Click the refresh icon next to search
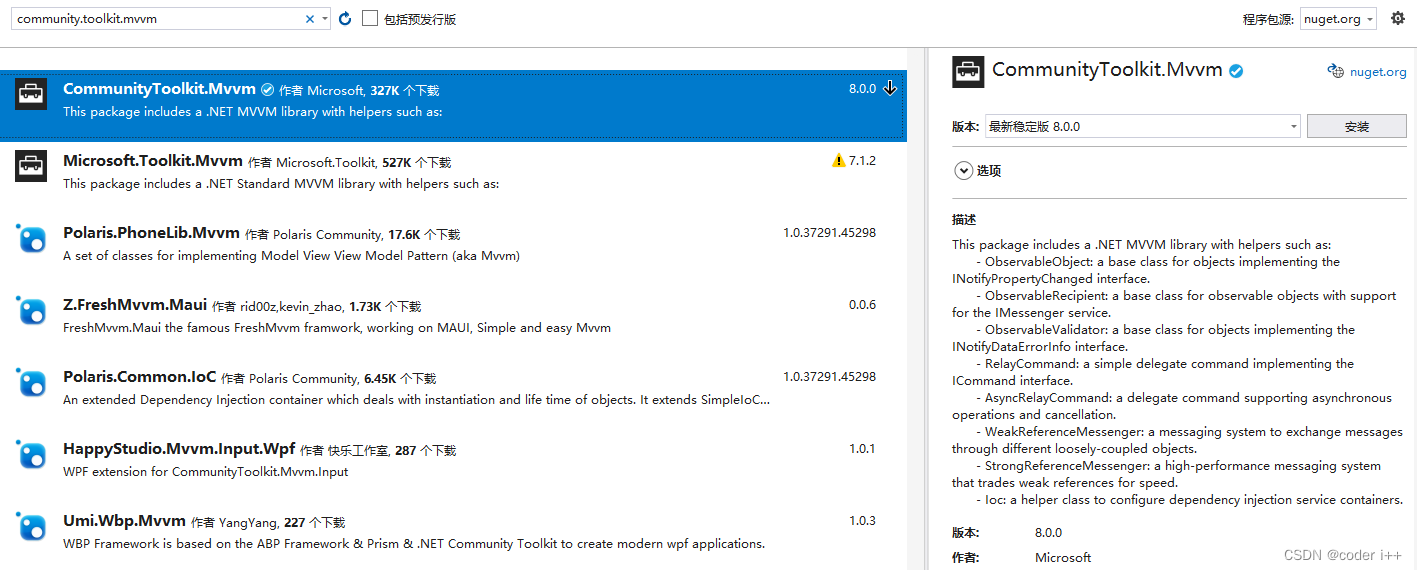 (x=346, y=19)
